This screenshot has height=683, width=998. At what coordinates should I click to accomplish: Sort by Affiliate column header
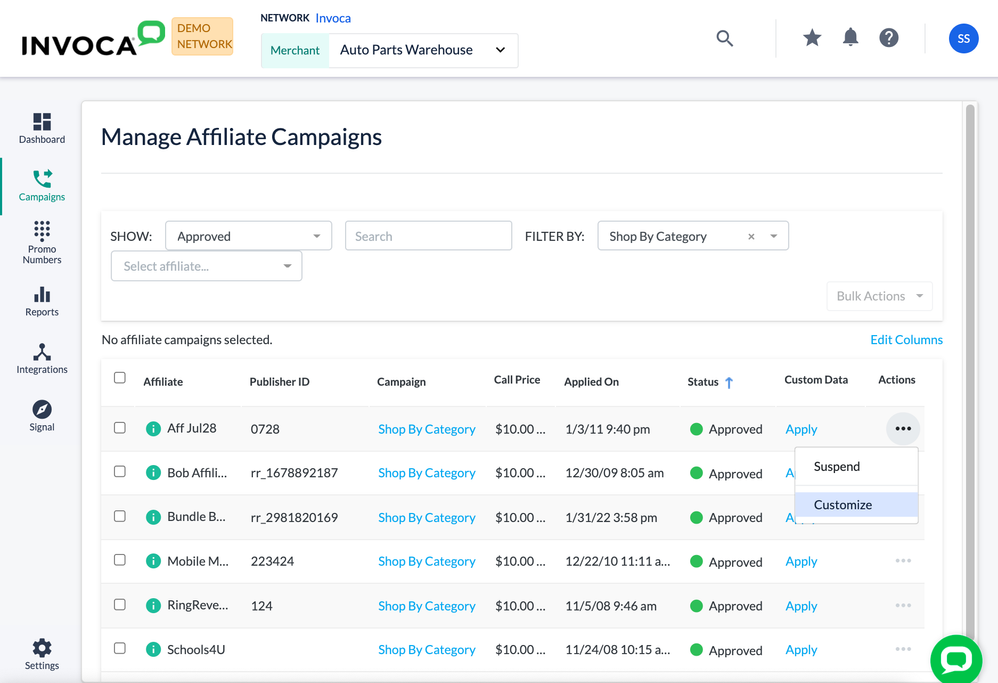tap(163, 382)
